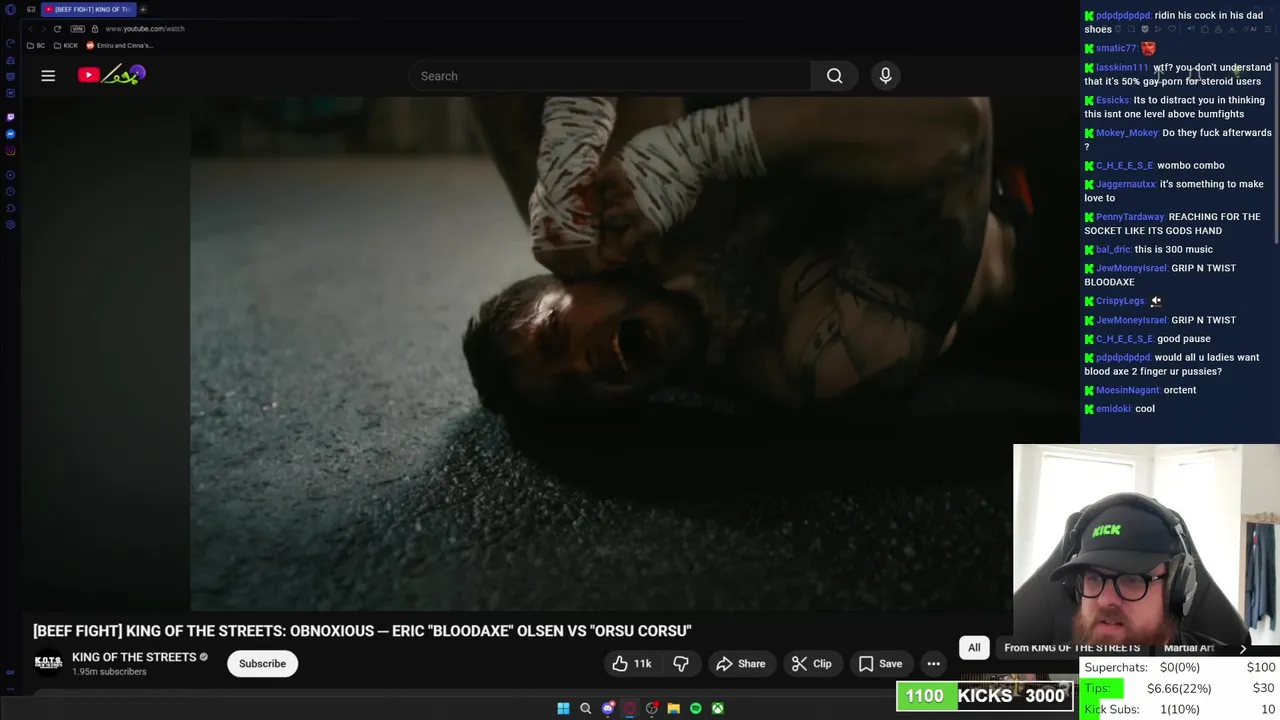
Task: Open the Emiru and Cinna's bookmark
Action: (x=120, y=45)
